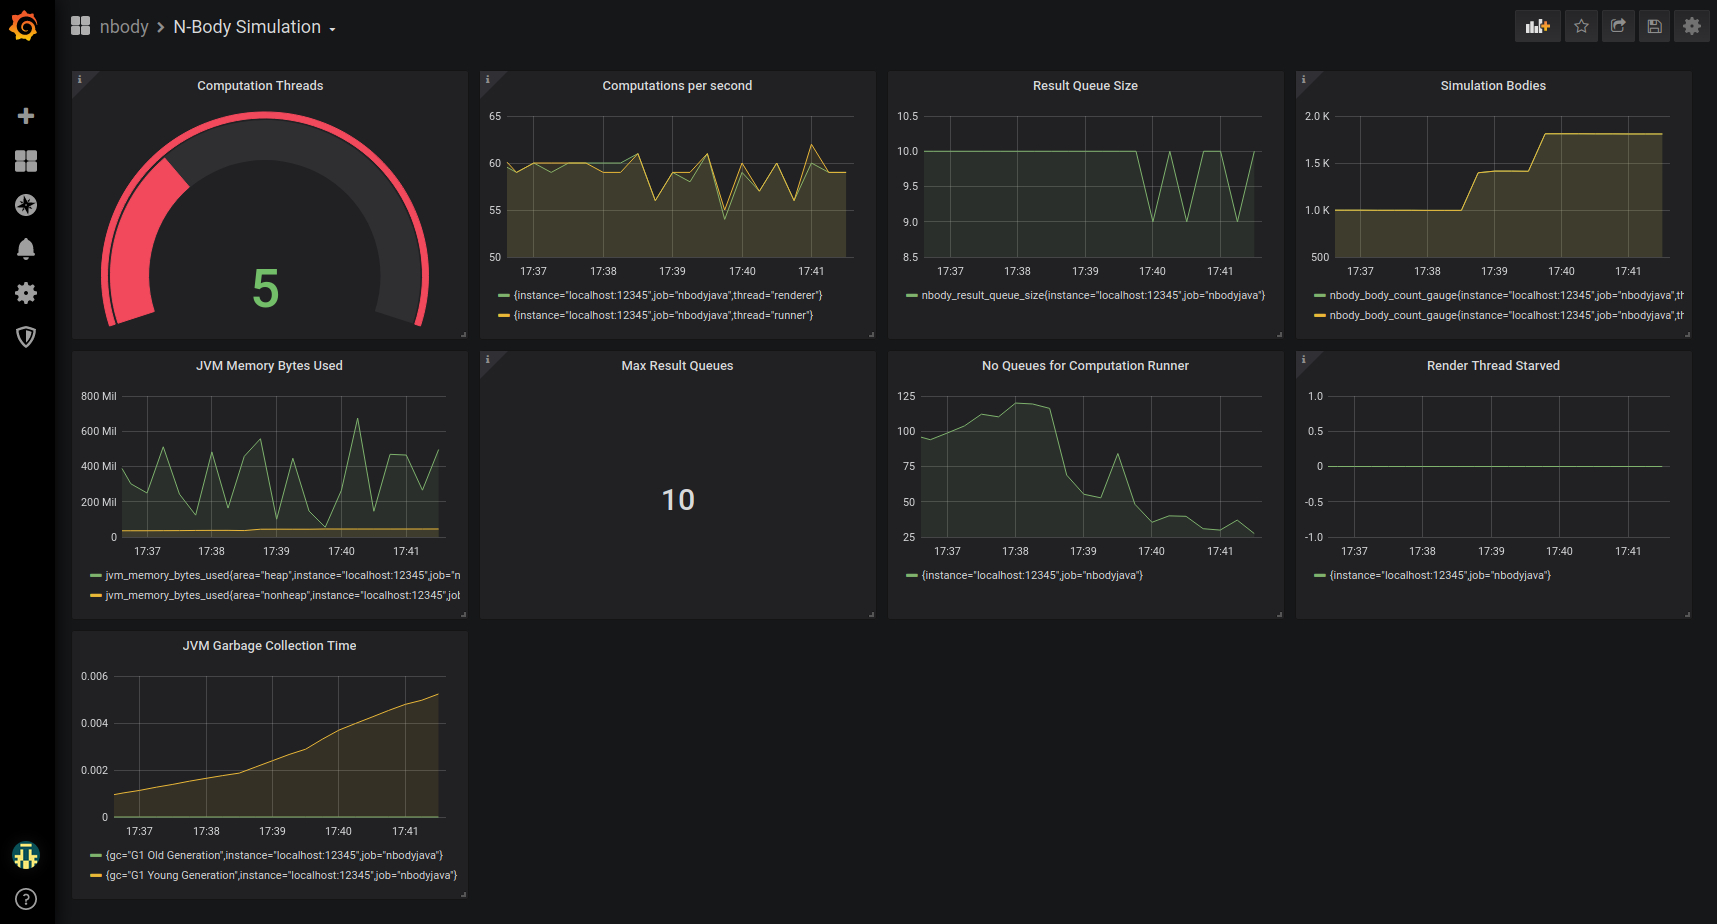Show info for the Computations per second panel
Image resolution: width=1717 pixels, height=924 pixels.
click(x=488, y=80)
